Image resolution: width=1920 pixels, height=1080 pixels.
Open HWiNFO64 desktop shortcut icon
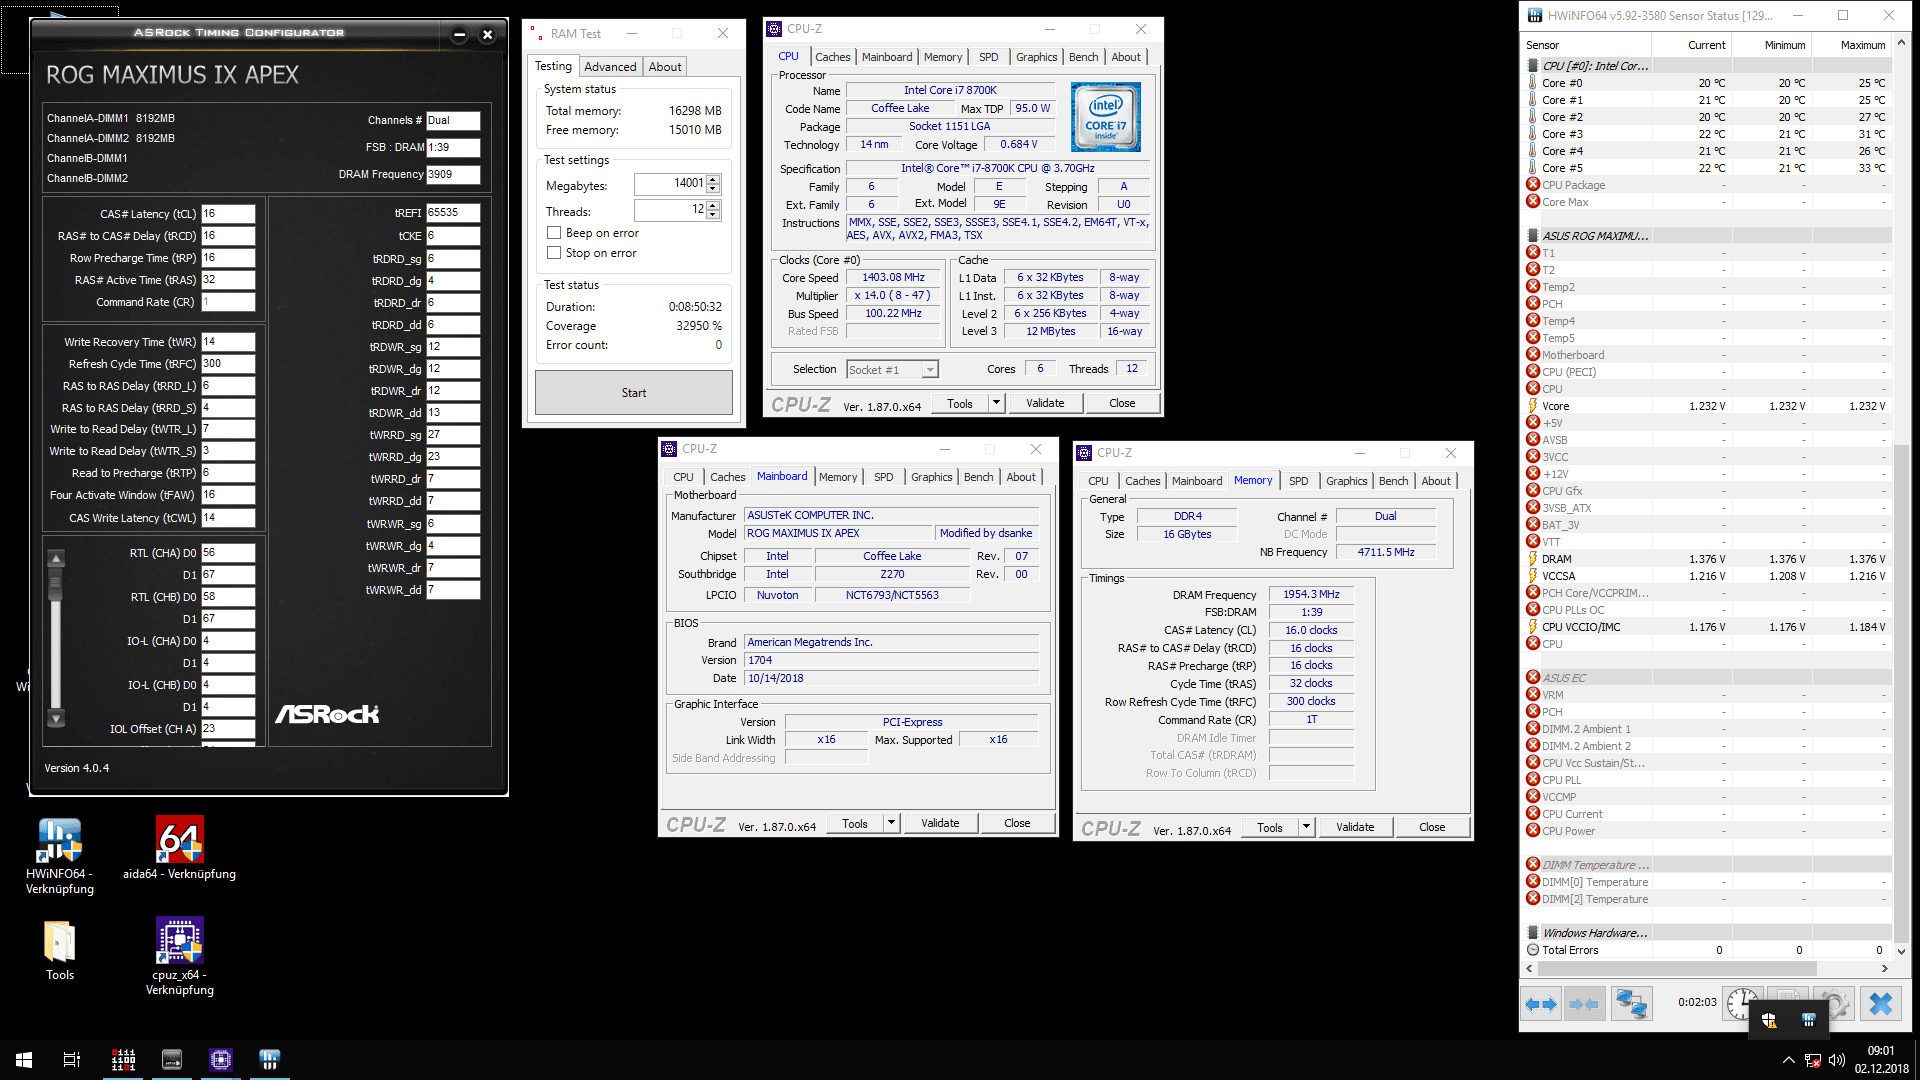pyautogui.click(x=59, y=841)
